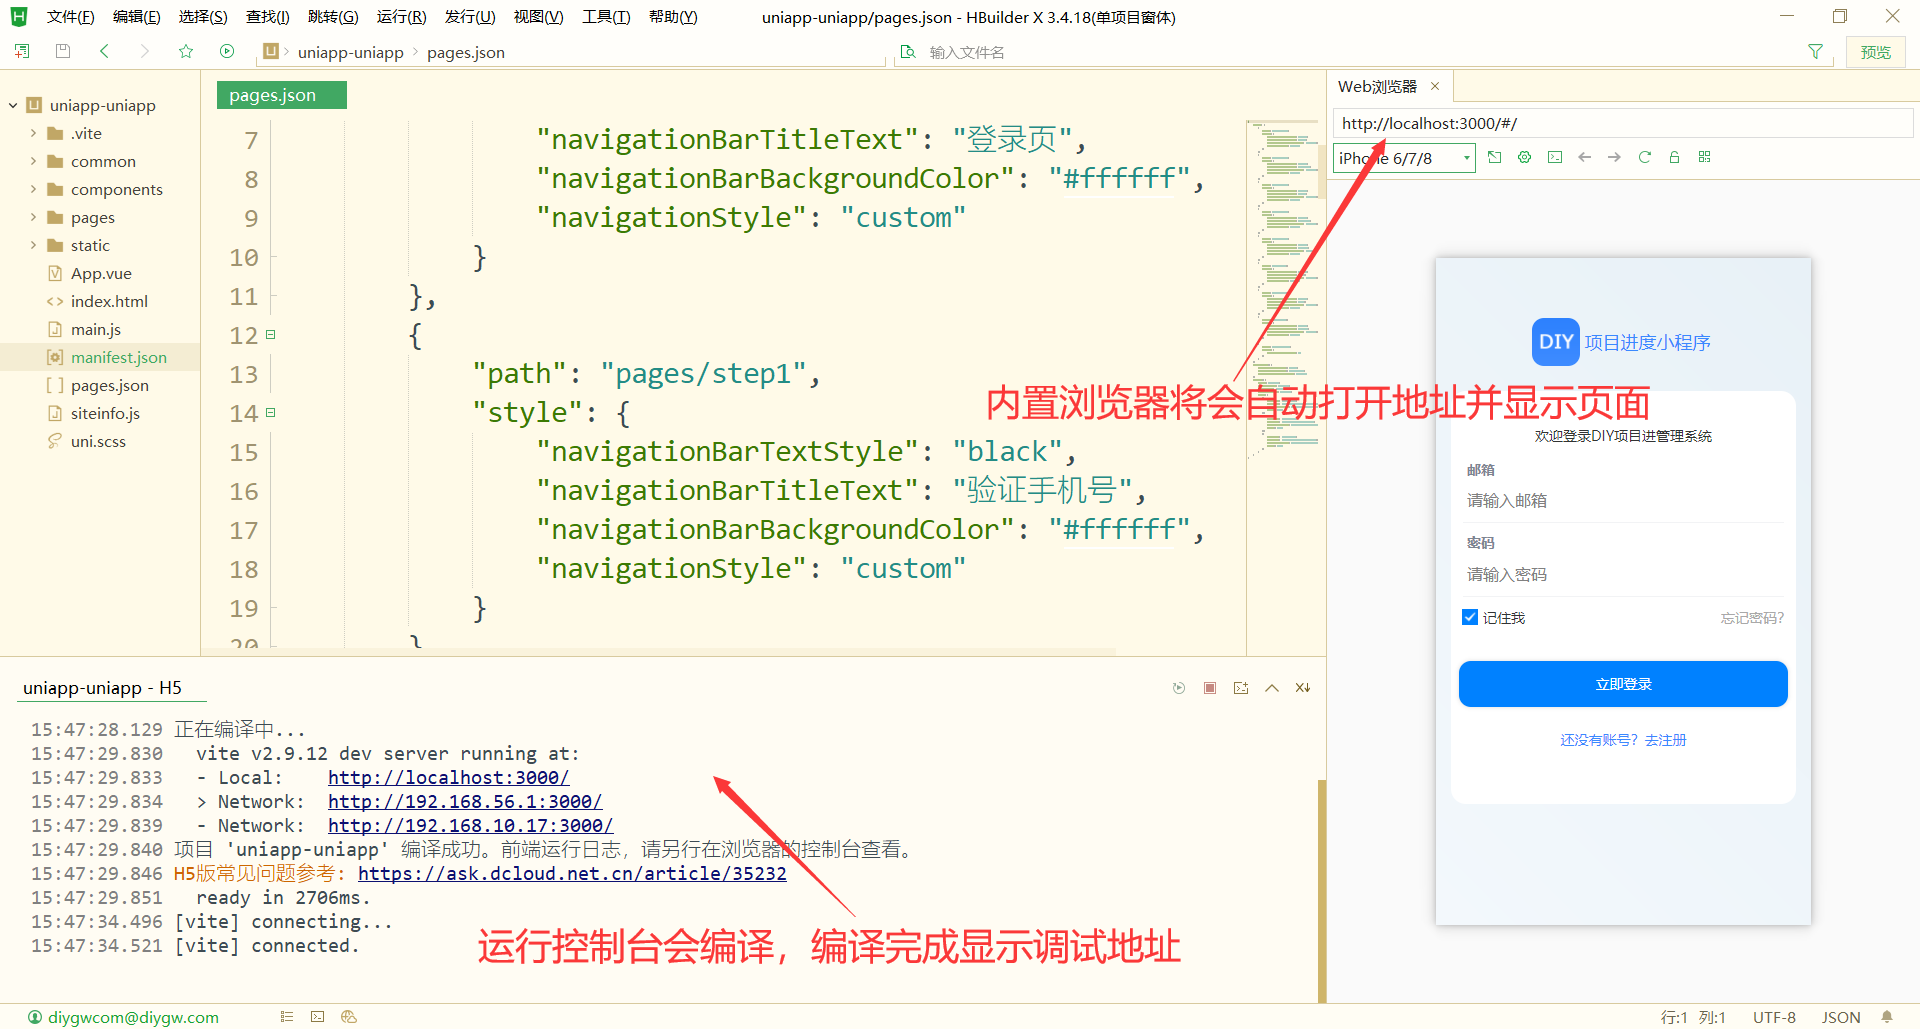Refresh the Web browser page
Image resolution: width=1920 pixels, height=1029 pixels.
(x=1645, y=157)
